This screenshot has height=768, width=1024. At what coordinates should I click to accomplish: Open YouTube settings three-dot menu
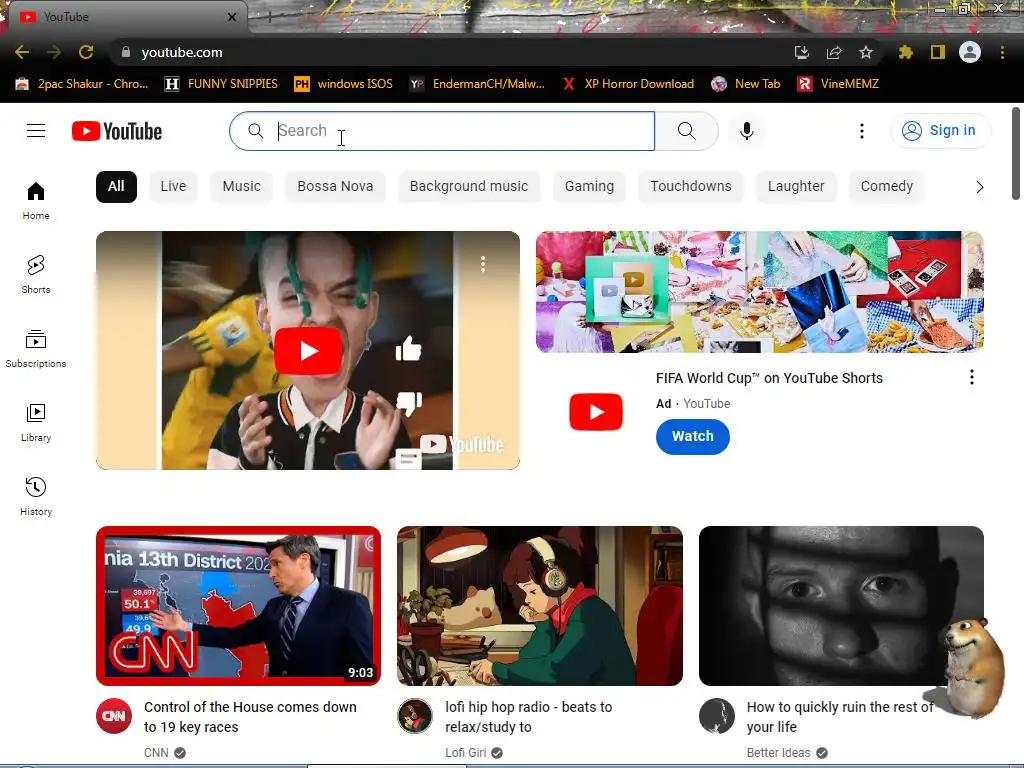click(862, 131)
